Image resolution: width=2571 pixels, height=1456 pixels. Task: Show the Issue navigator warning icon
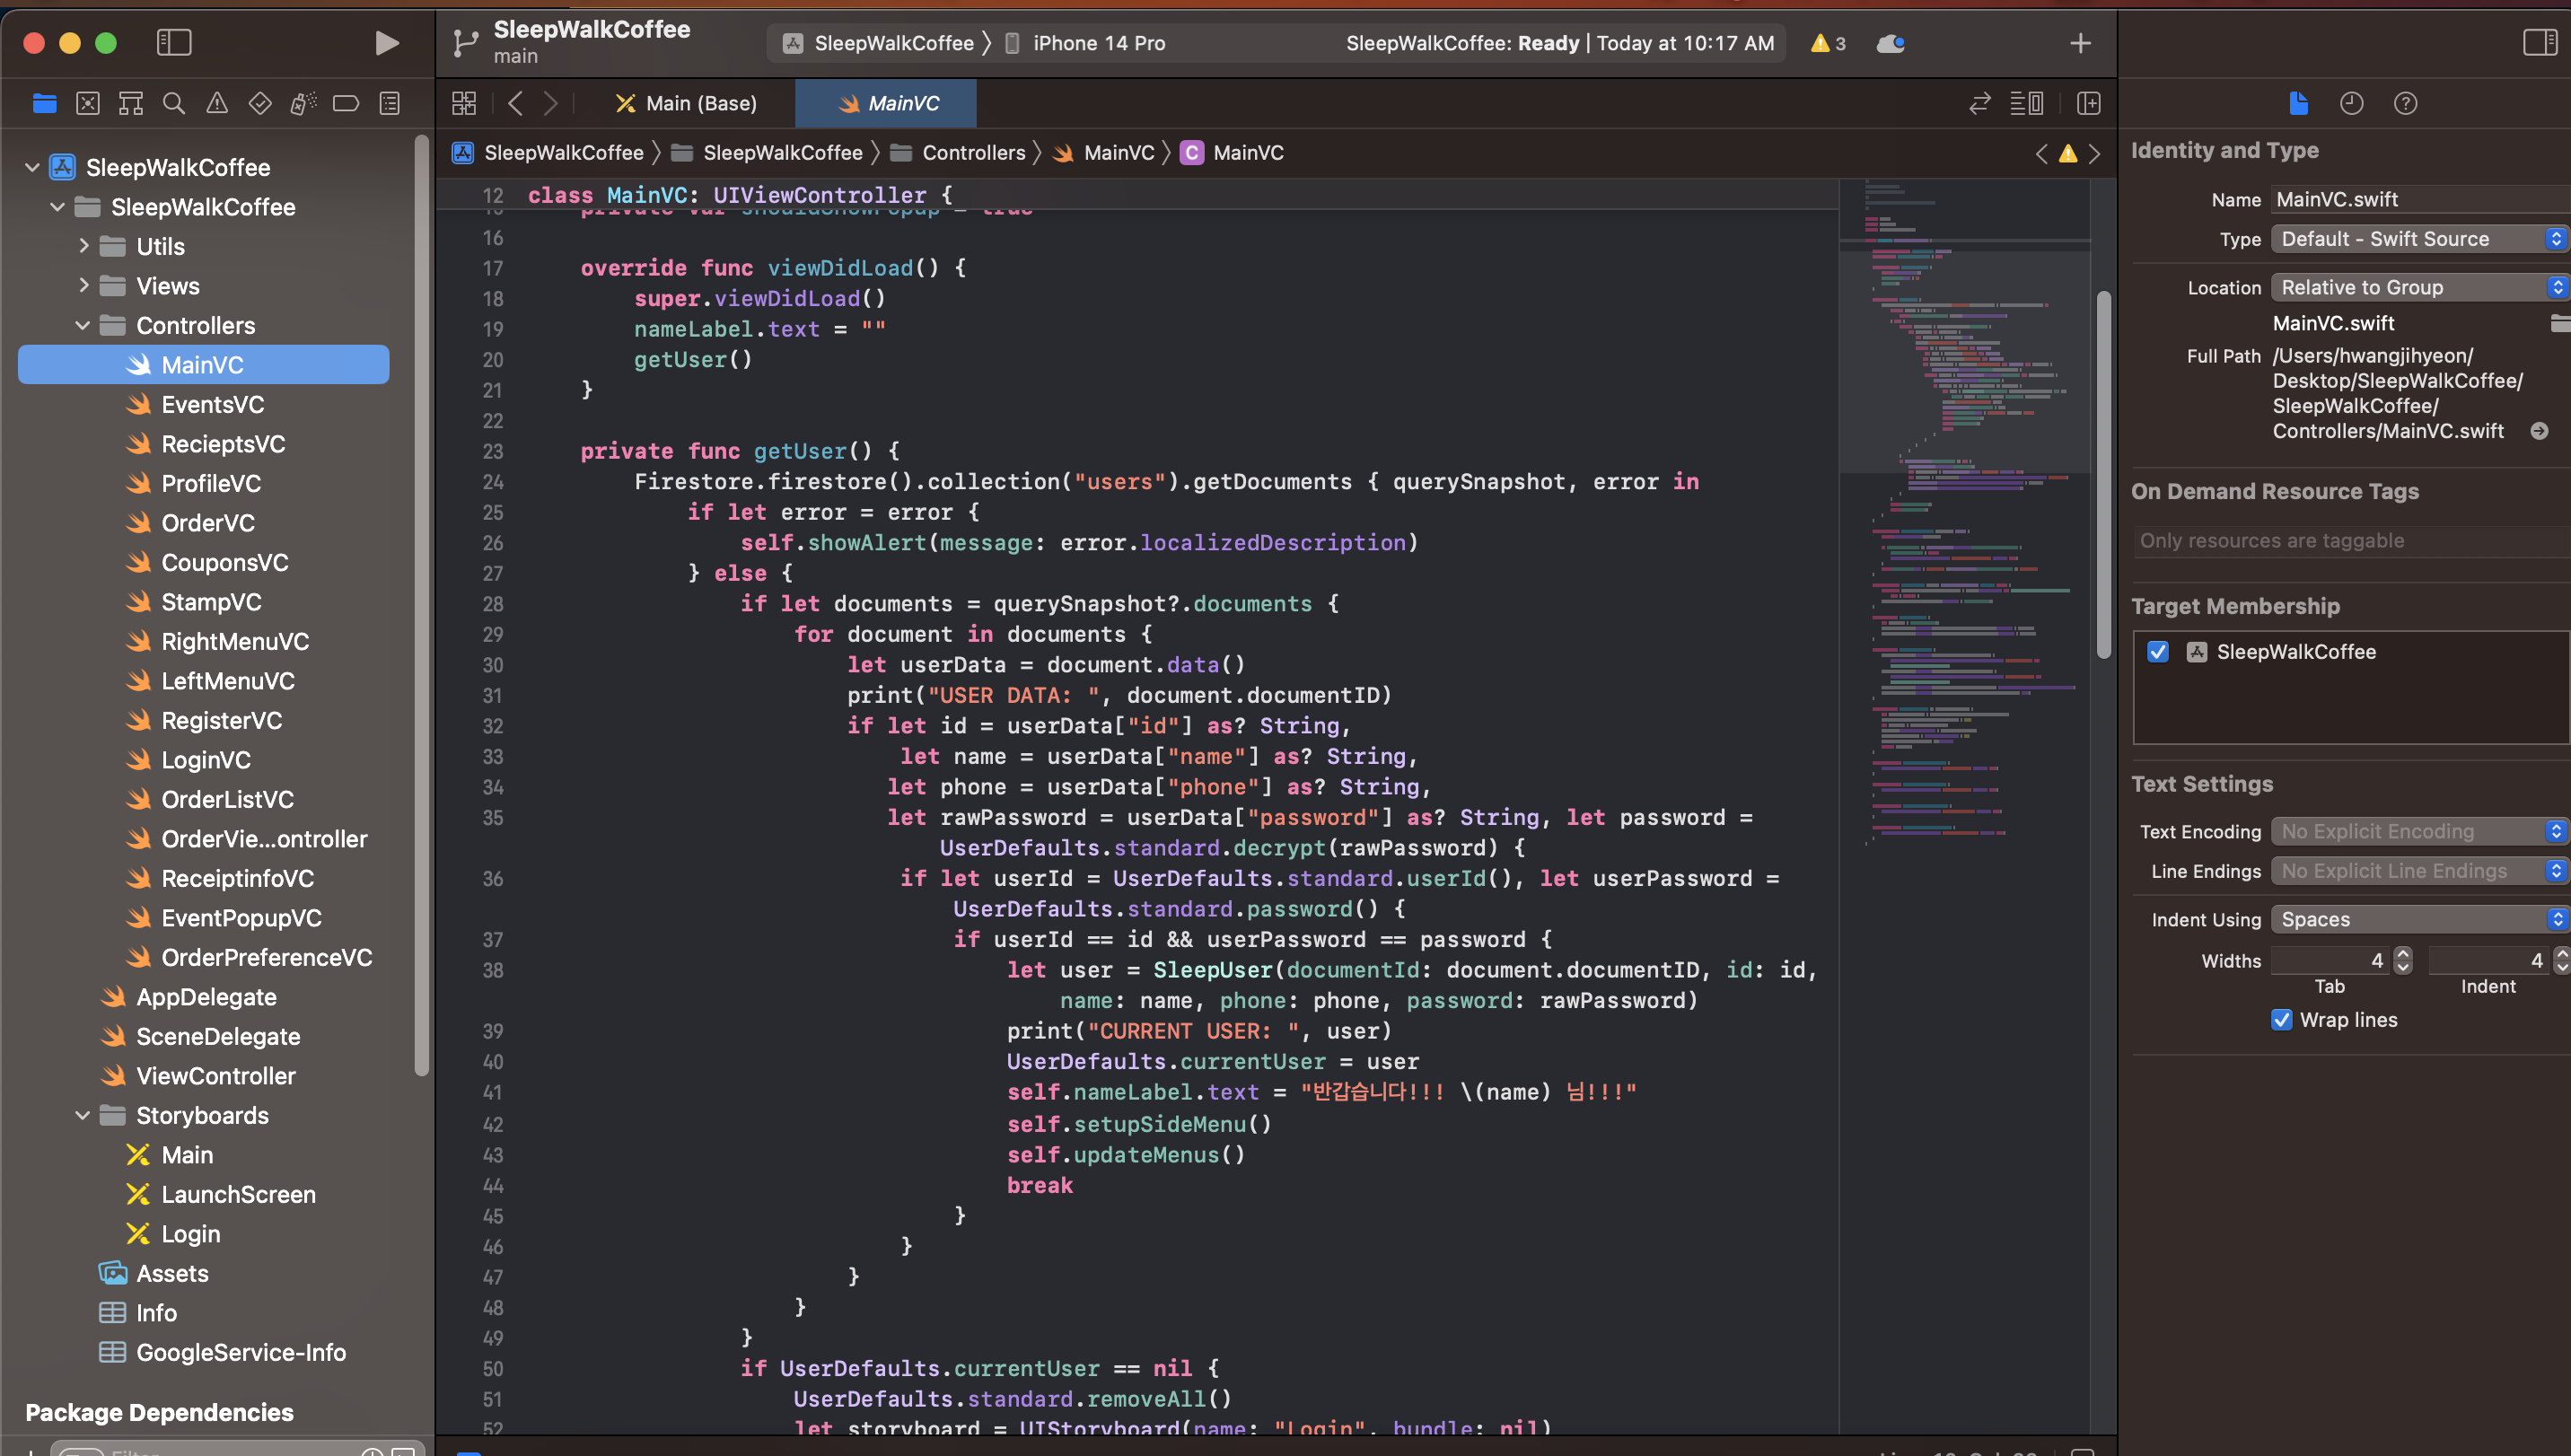pos(217,103)
